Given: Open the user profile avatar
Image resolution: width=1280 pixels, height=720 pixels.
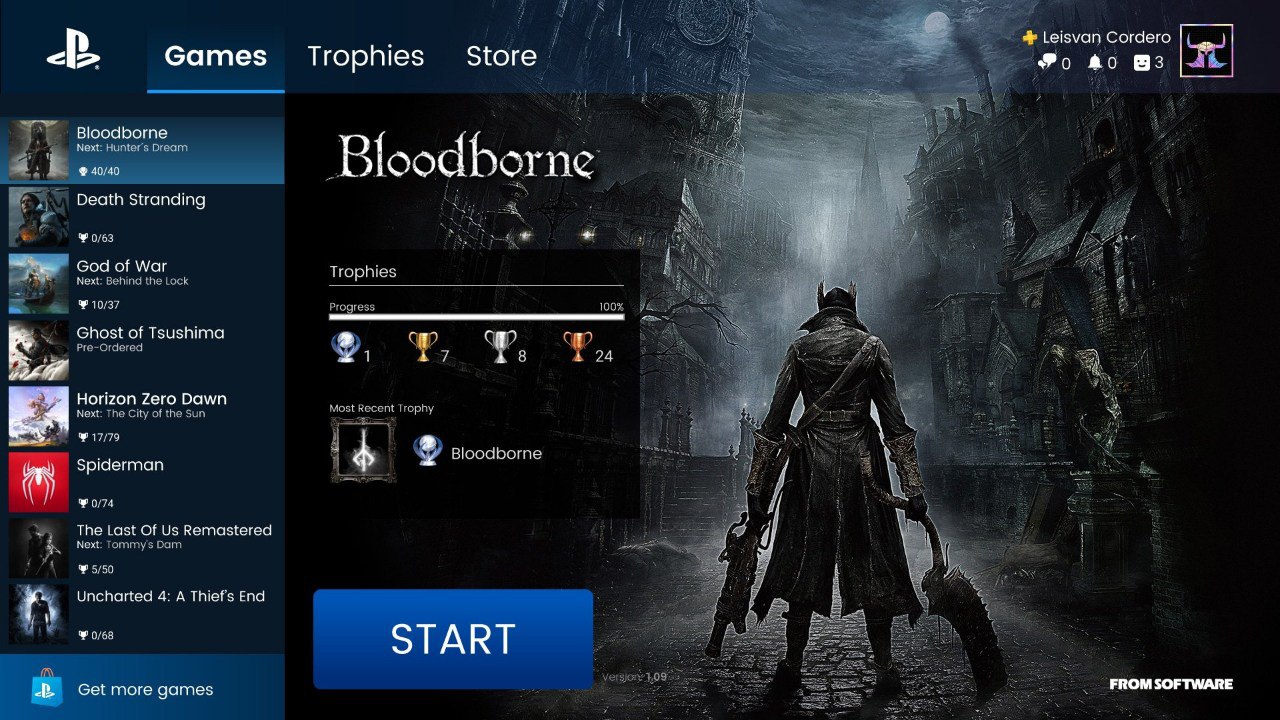Looking at the screenshot, I should pos(1206,51).
